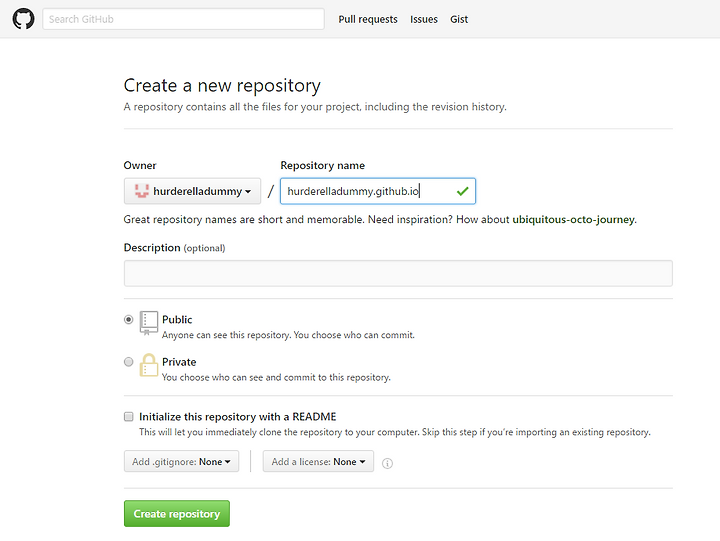Click the Search GitHub field
The width and height of the screenshot is (720, 541).
coord(183,19)
